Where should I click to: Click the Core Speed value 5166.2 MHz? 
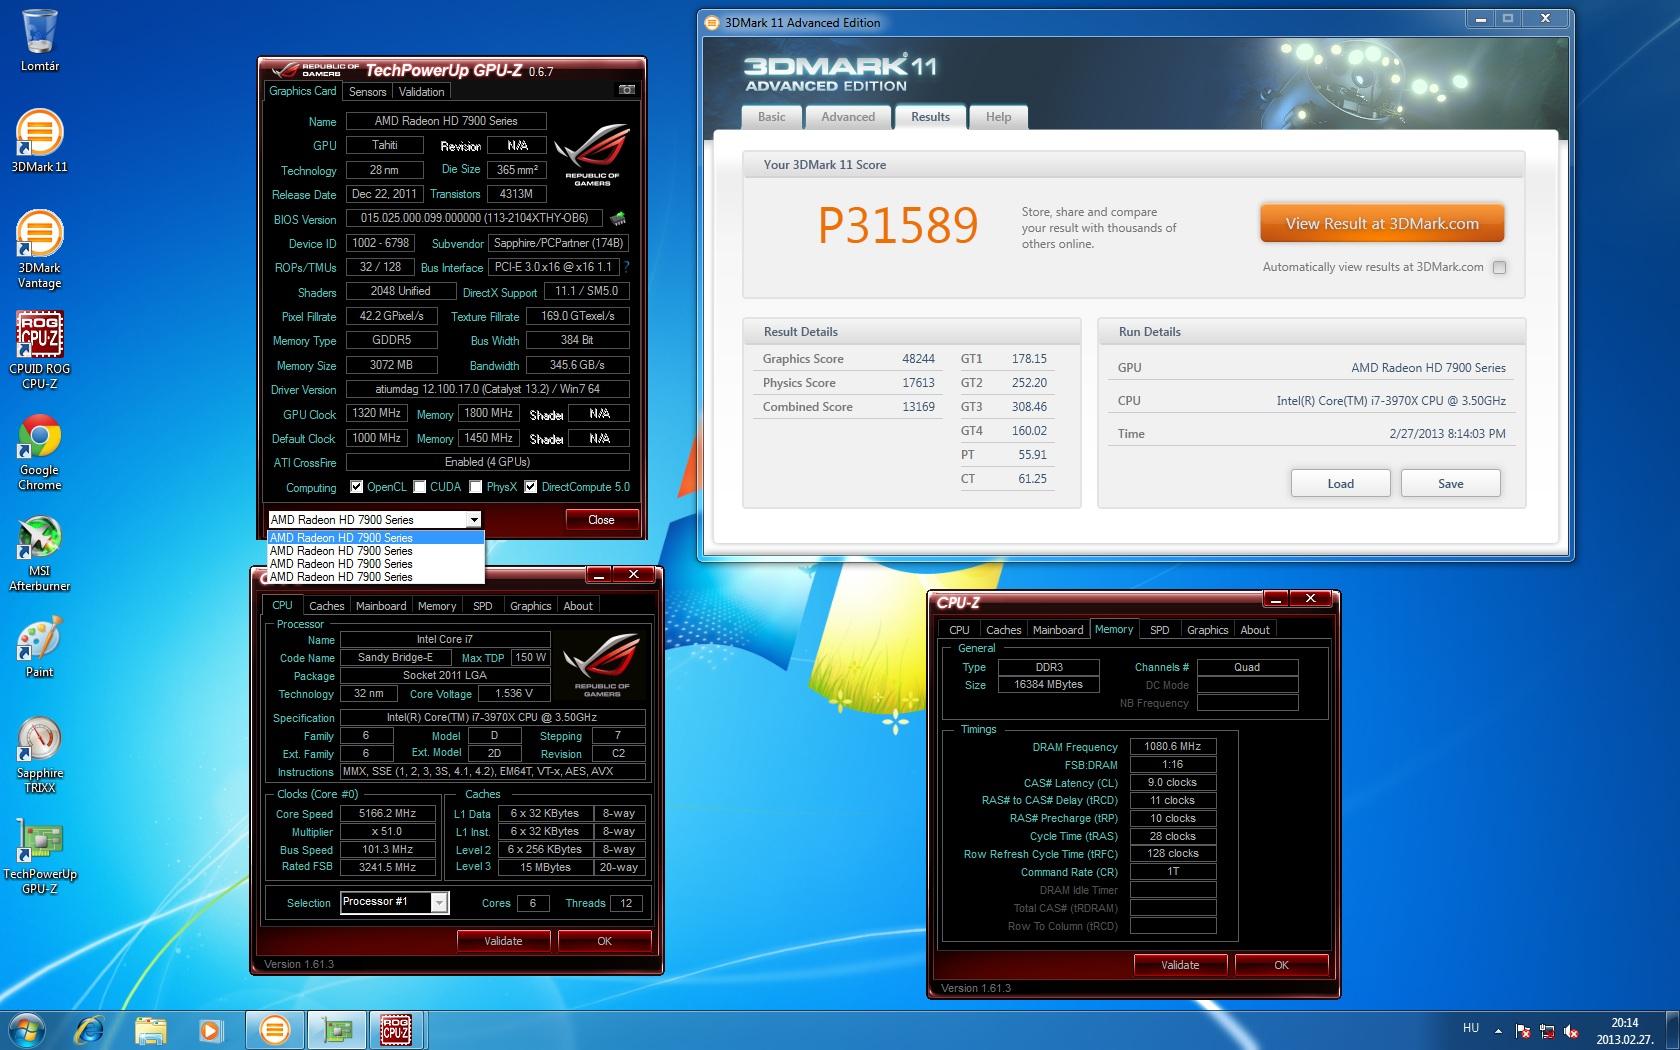point(387,814)
